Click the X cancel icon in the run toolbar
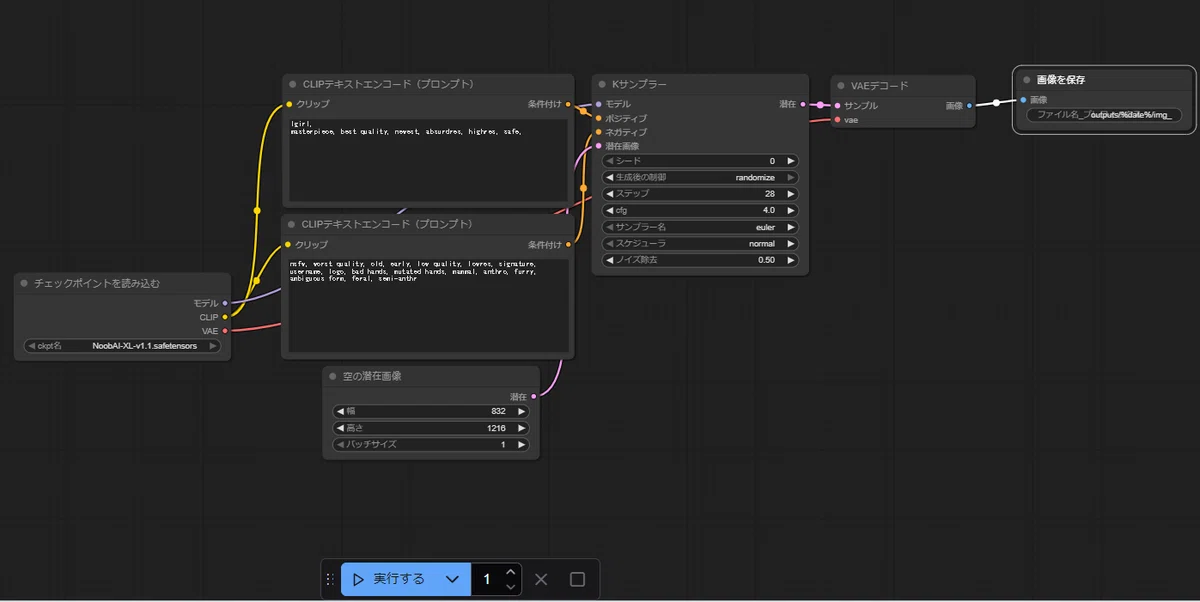This screenshot has width=1200, height=602. [x=541, y=579]
